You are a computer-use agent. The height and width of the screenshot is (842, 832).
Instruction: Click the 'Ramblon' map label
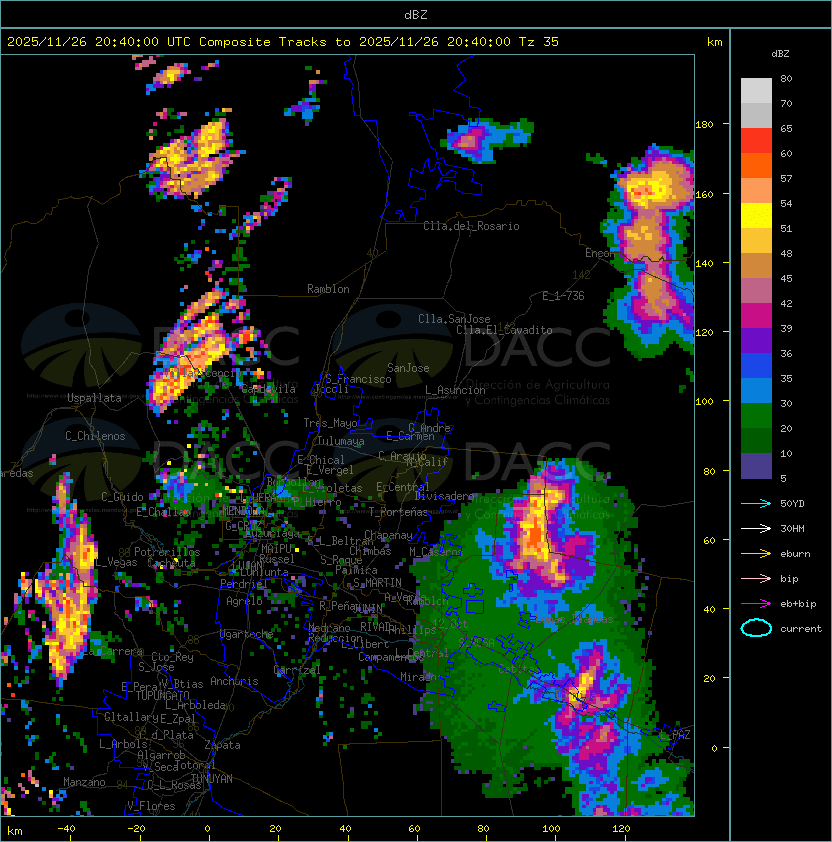pyautogui.click(x=328, y=289)
